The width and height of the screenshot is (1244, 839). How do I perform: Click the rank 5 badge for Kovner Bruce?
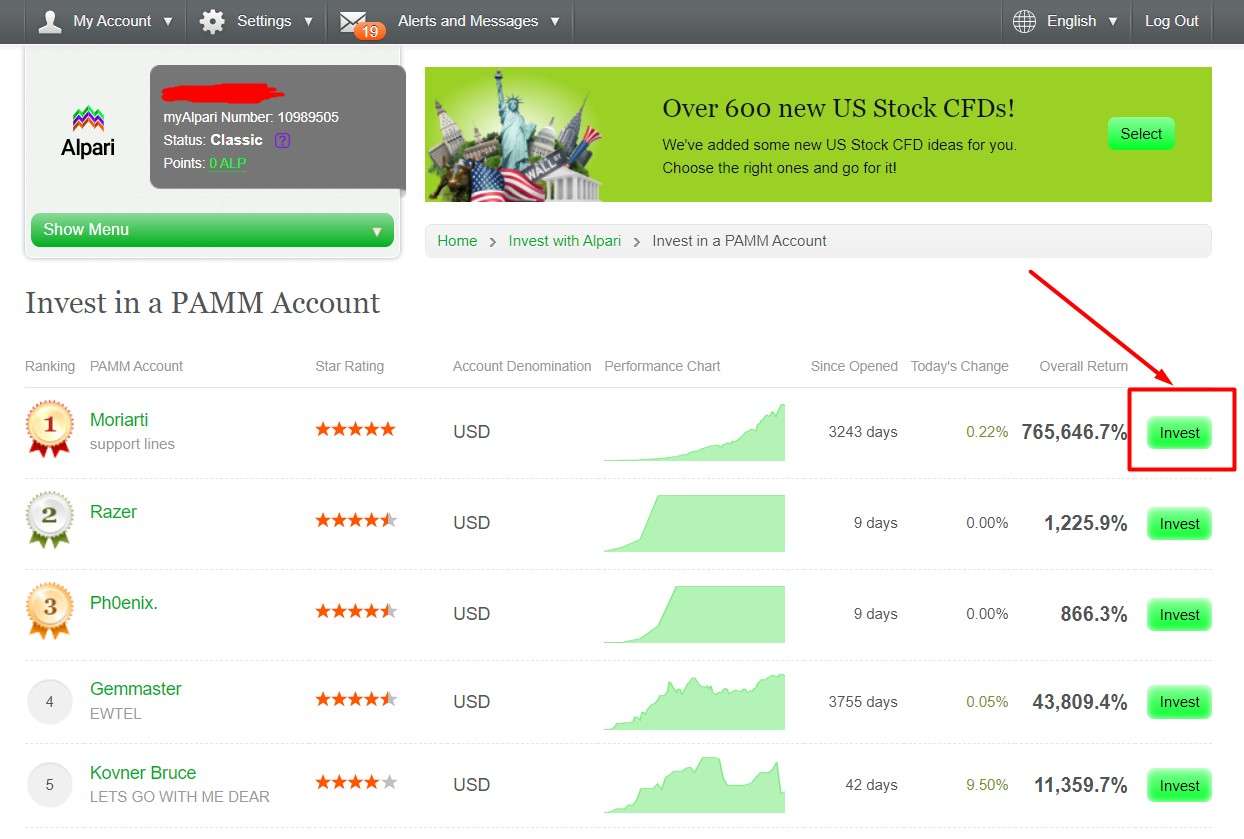(50, 785)
